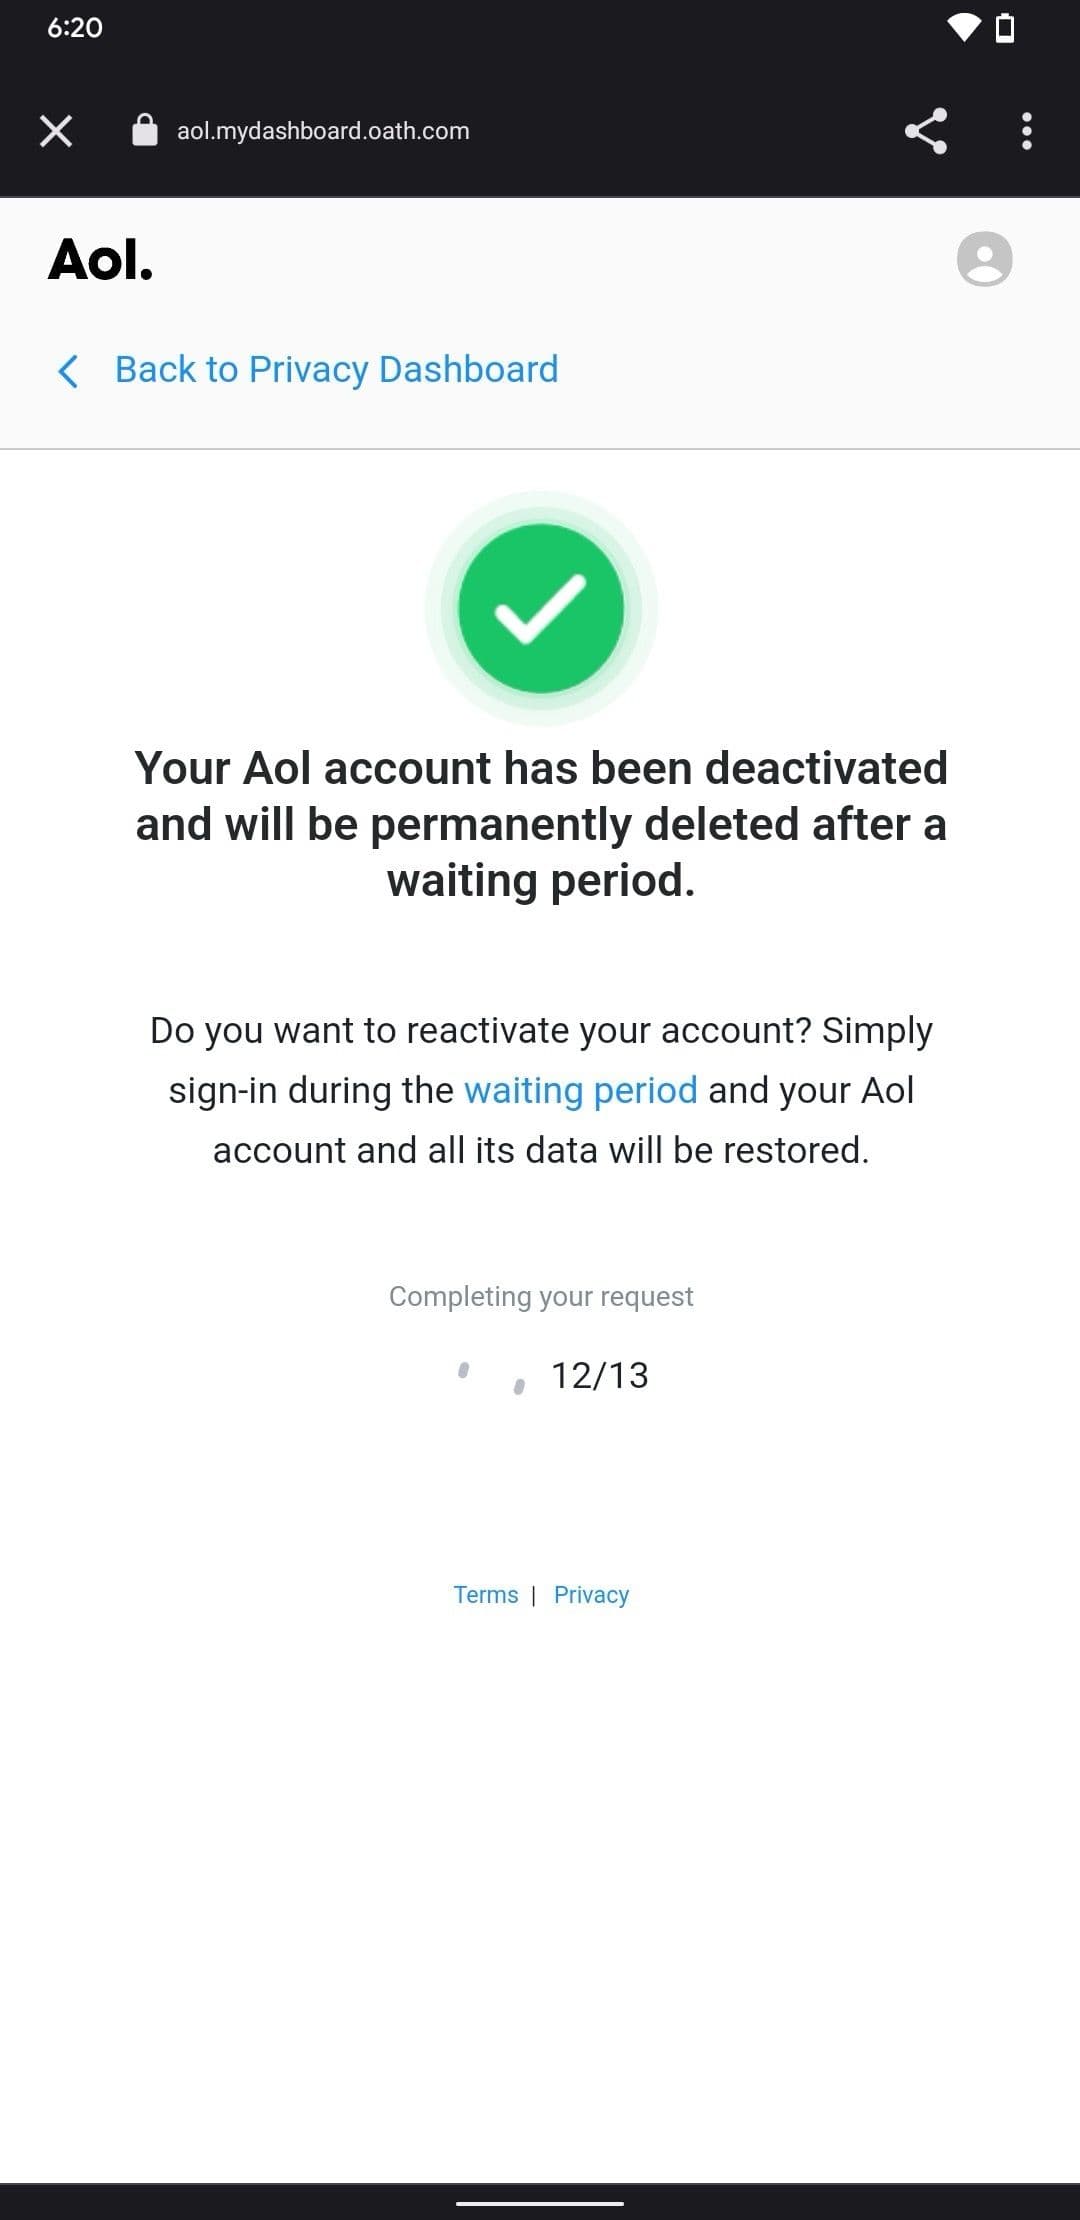
Task: Tap the battery status icon
Action: tap(1003, 28)
